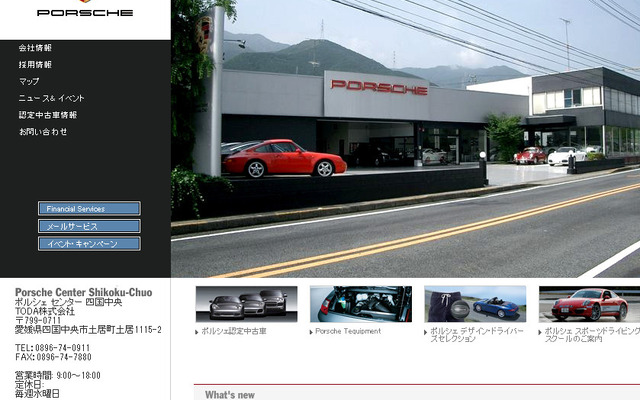This screenshot has height=400, width=640.
Task: Click the FAX: 0896-74-7880 text
Action: click(53, 357)
